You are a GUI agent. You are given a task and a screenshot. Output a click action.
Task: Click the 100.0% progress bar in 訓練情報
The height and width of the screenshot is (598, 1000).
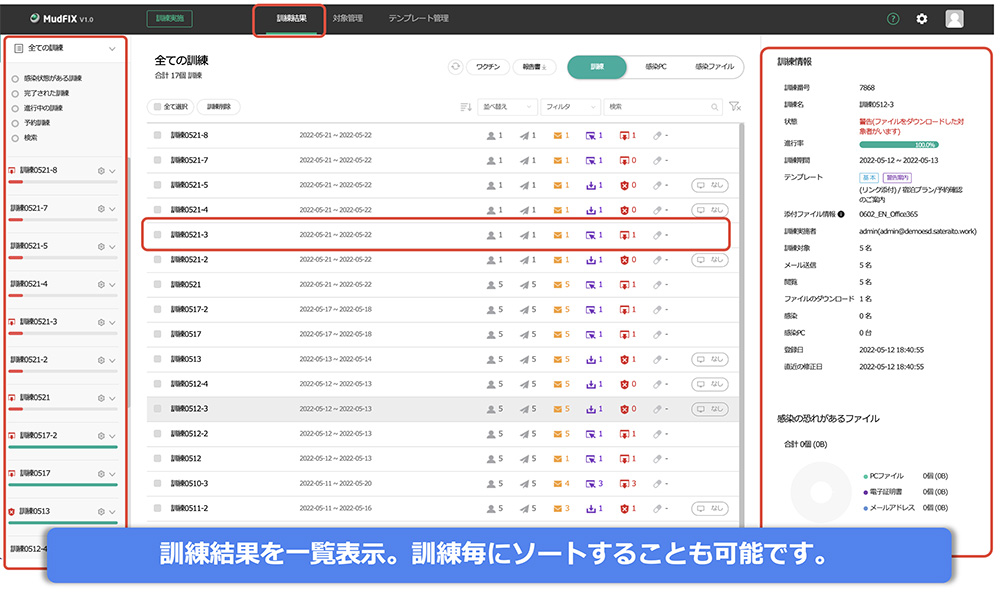point(899,145)
